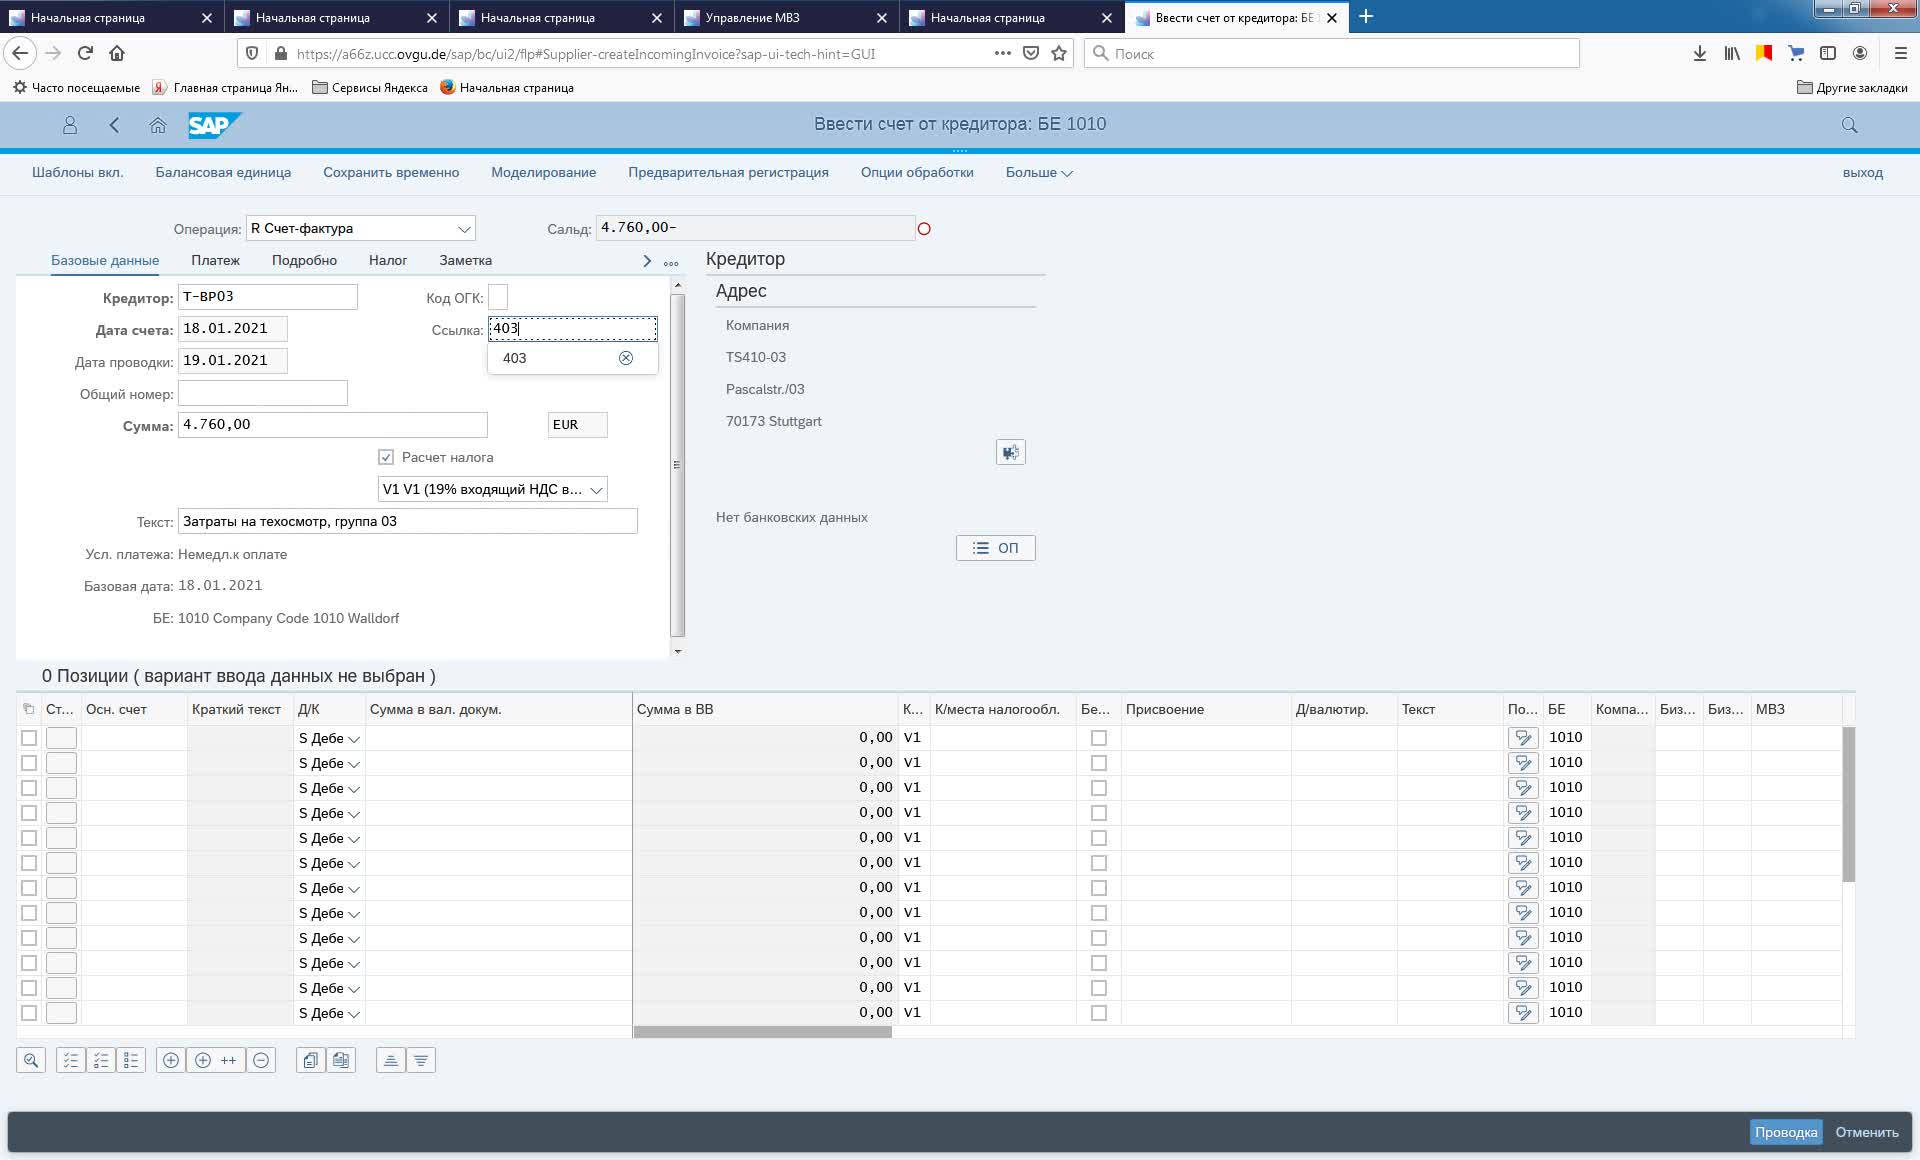
Task: Tick the Бе... checkbox in last visible row
Action: coord(1099,1013)
